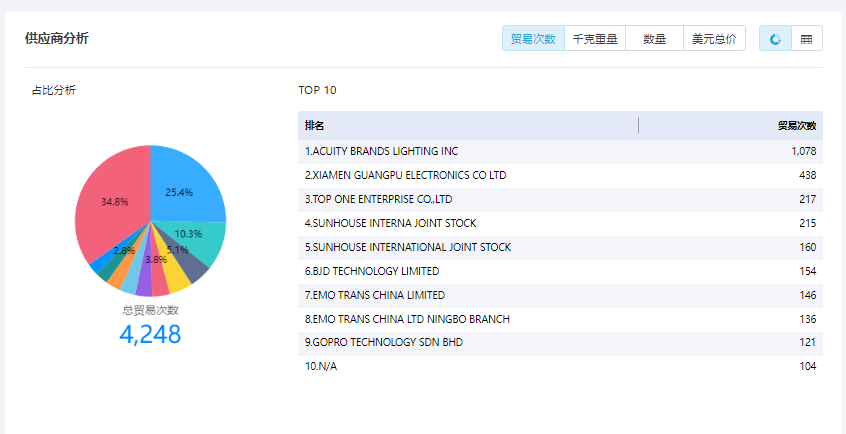Viewport: 846px width, 434px height.
Task: Switch to 数量 metric tab
Action: [654, 38]
